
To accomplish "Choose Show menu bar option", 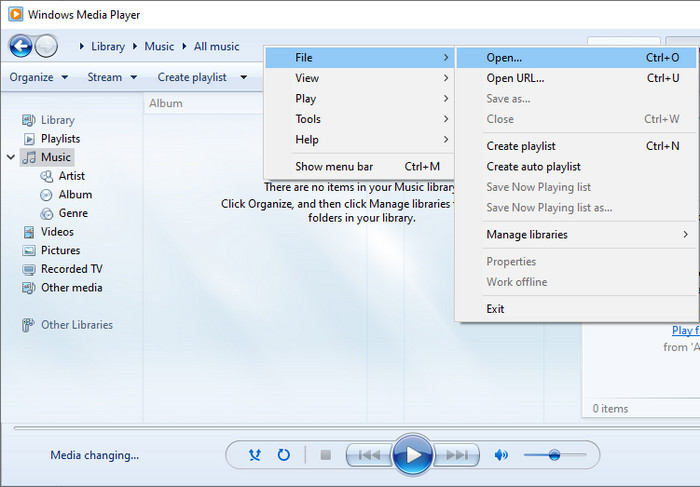I will 360,166.
